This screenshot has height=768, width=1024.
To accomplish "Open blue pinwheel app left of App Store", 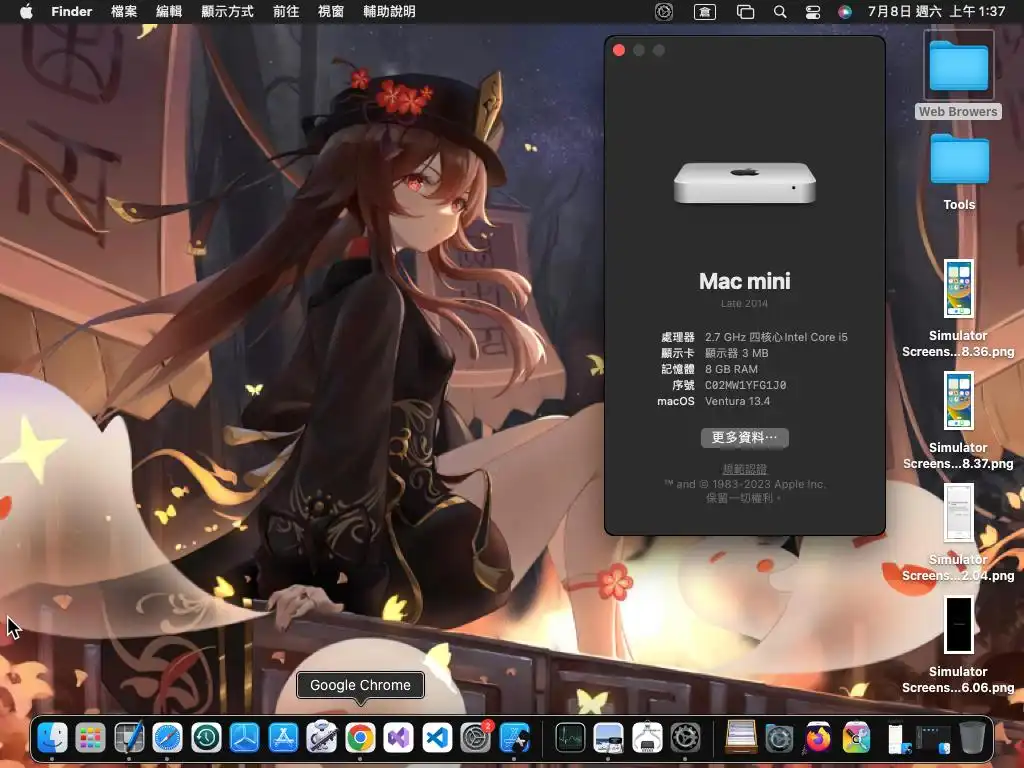I will 244,738.
